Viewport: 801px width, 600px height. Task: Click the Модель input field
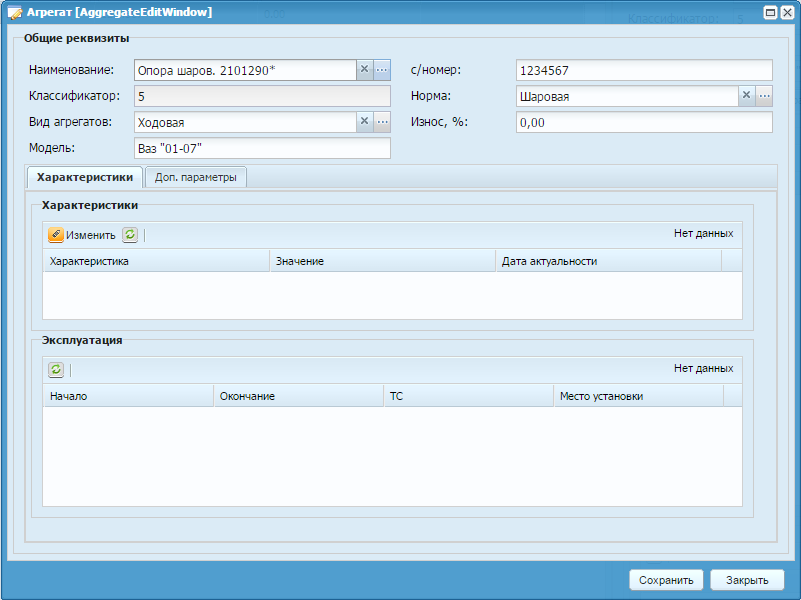[262, 149]
